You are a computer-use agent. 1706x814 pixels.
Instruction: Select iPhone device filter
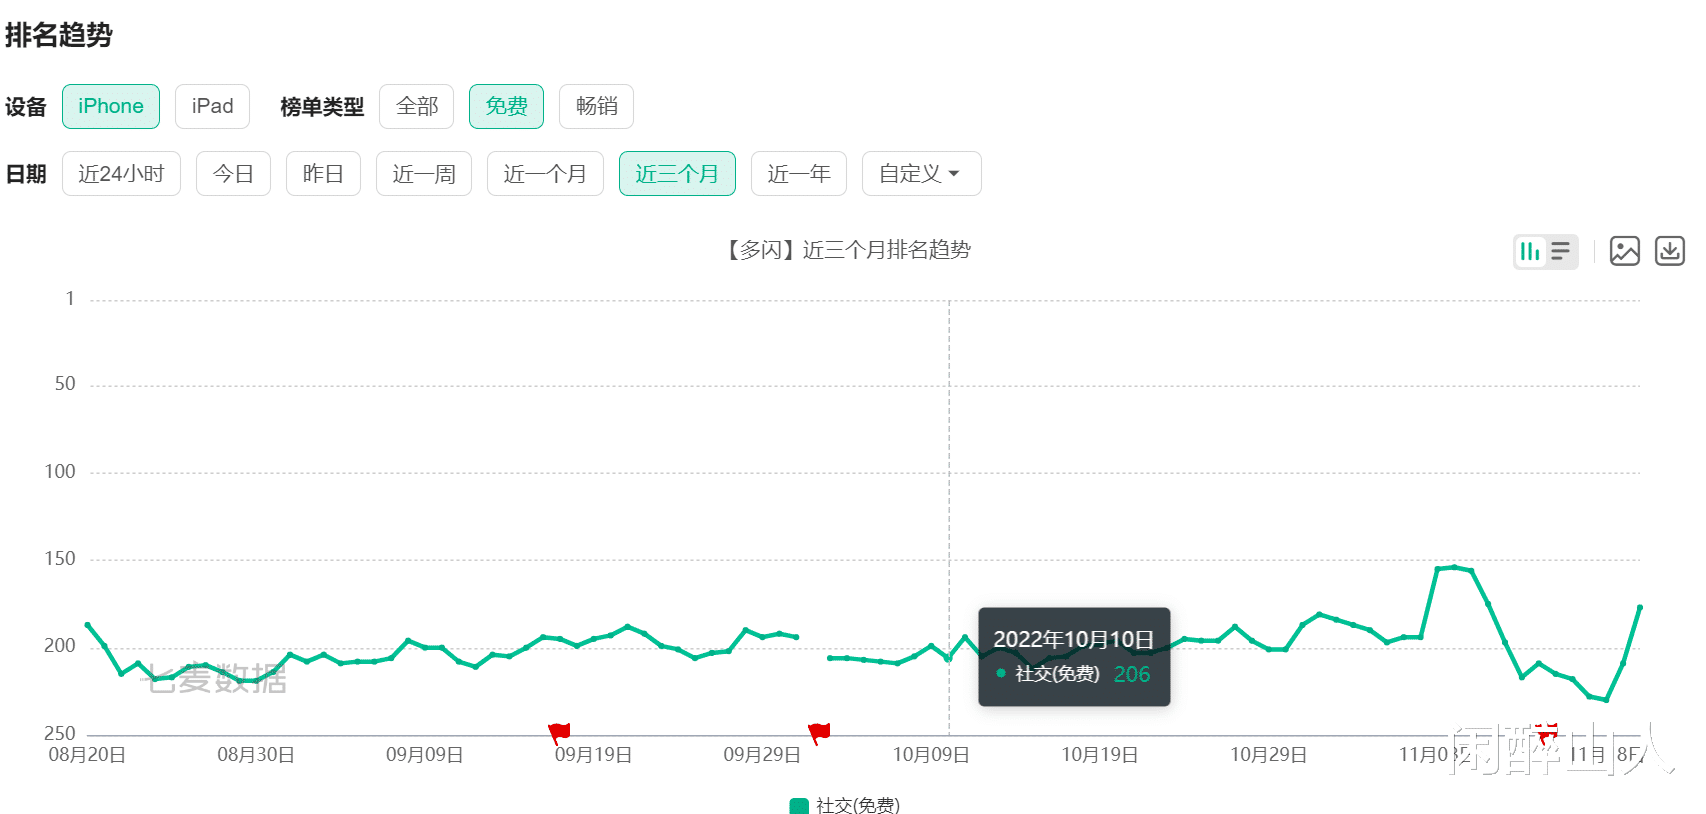[x=111, y=106]
